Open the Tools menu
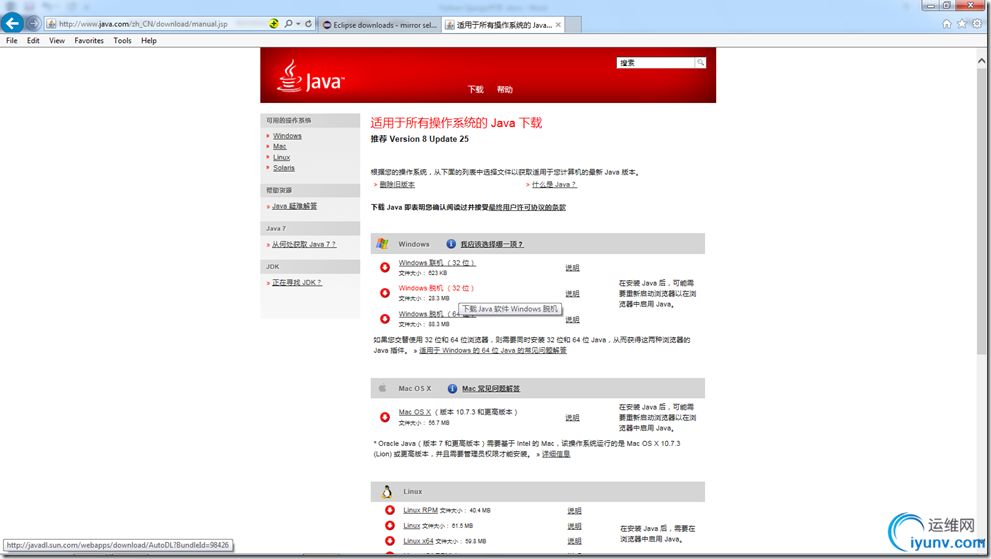 click(x=123, y=40)
